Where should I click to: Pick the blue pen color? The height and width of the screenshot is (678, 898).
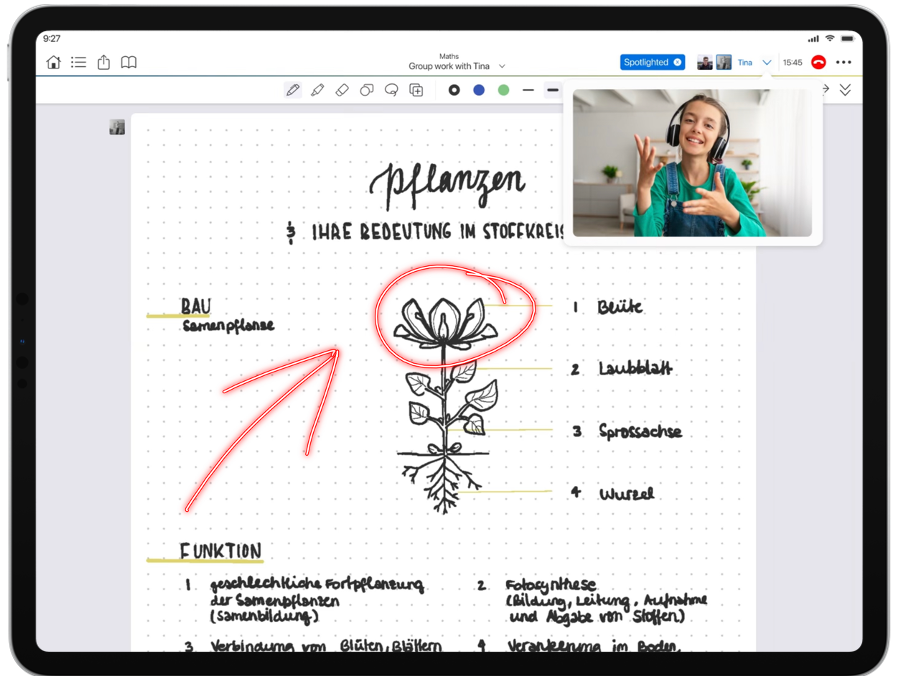479,90
